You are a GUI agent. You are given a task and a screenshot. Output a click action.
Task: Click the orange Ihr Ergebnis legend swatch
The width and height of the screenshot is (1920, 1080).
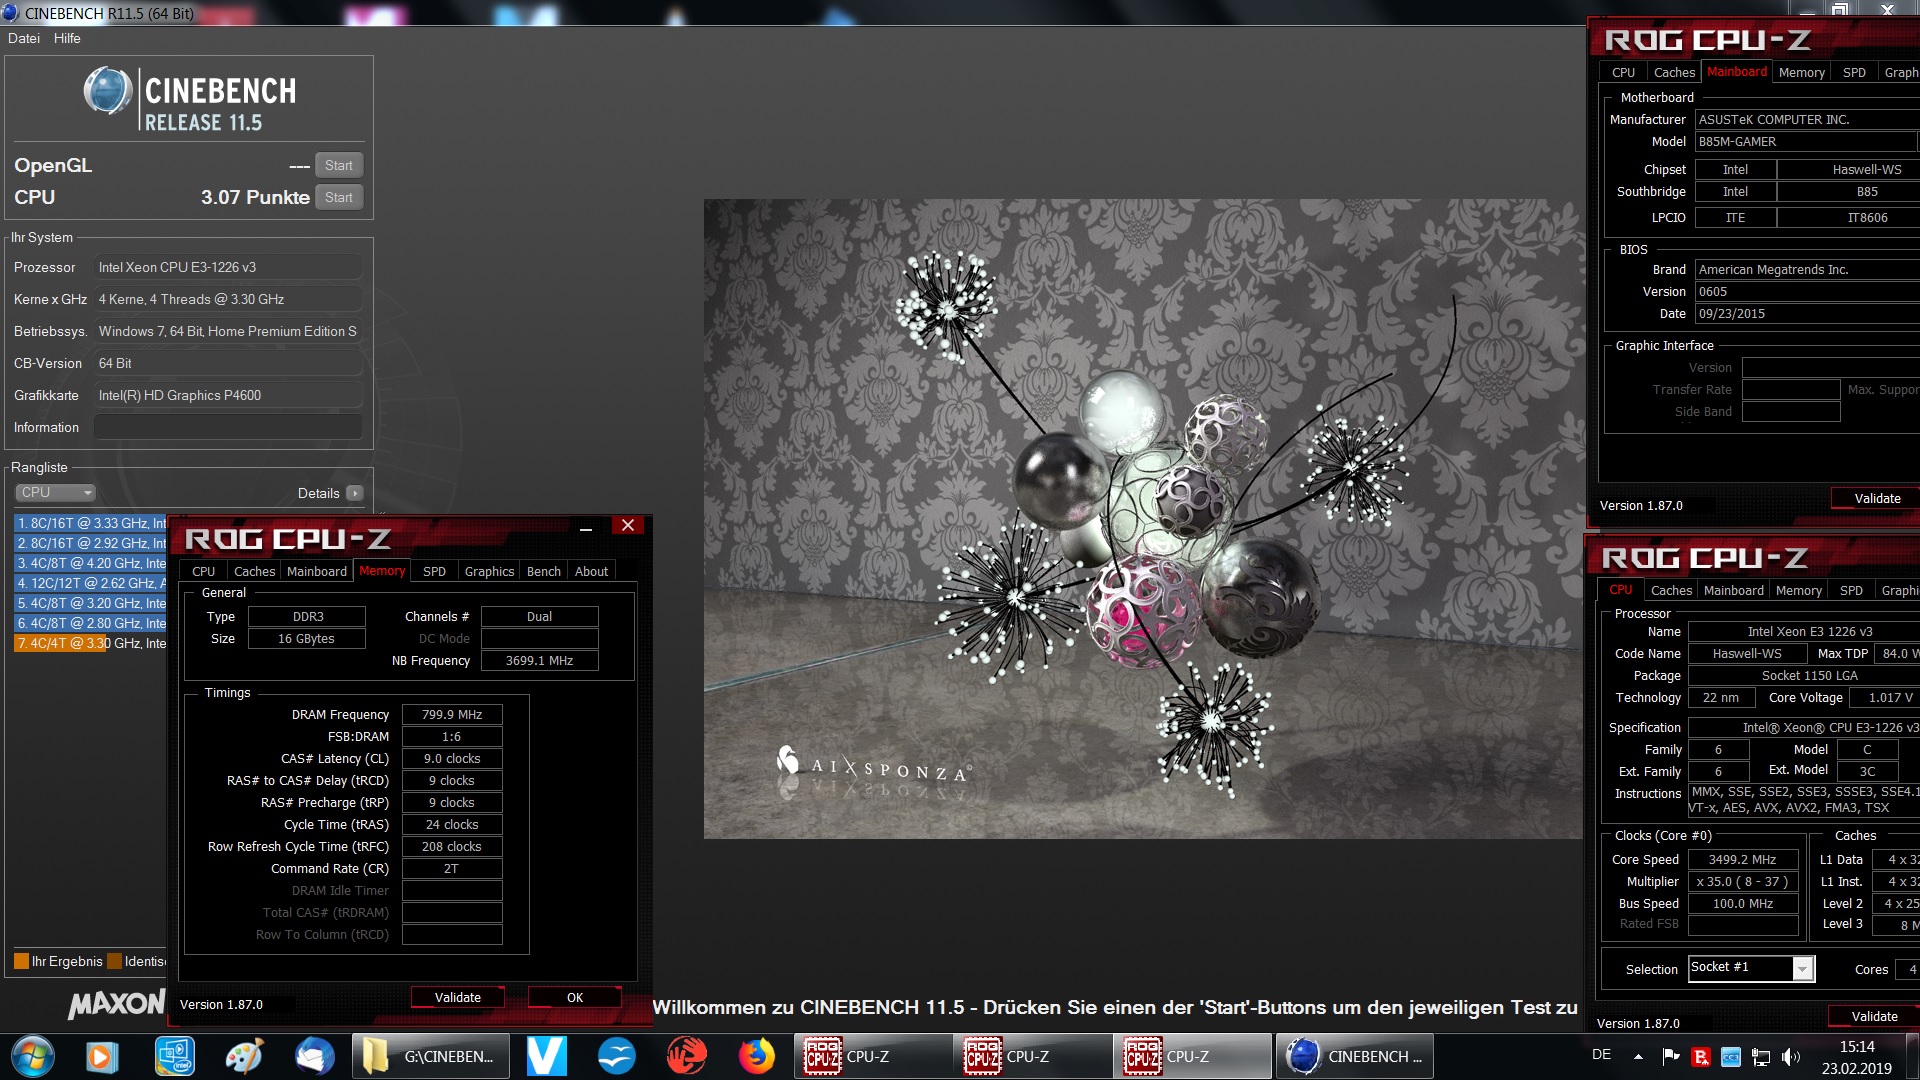tap(21, 961)
